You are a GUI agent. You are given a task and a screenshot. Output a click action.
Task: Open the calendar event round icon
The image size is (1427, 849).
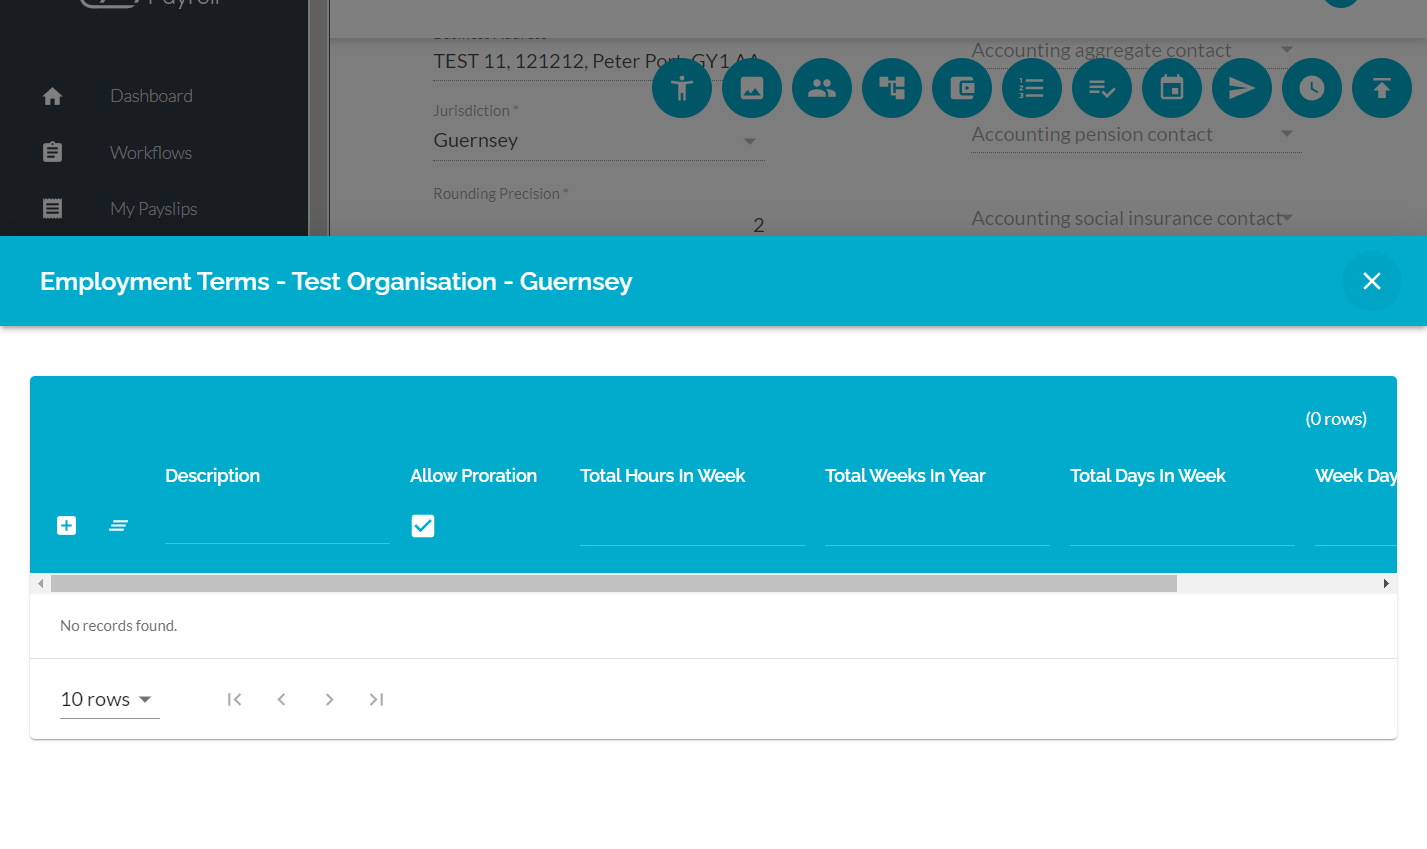click(x=1172, y=88)
